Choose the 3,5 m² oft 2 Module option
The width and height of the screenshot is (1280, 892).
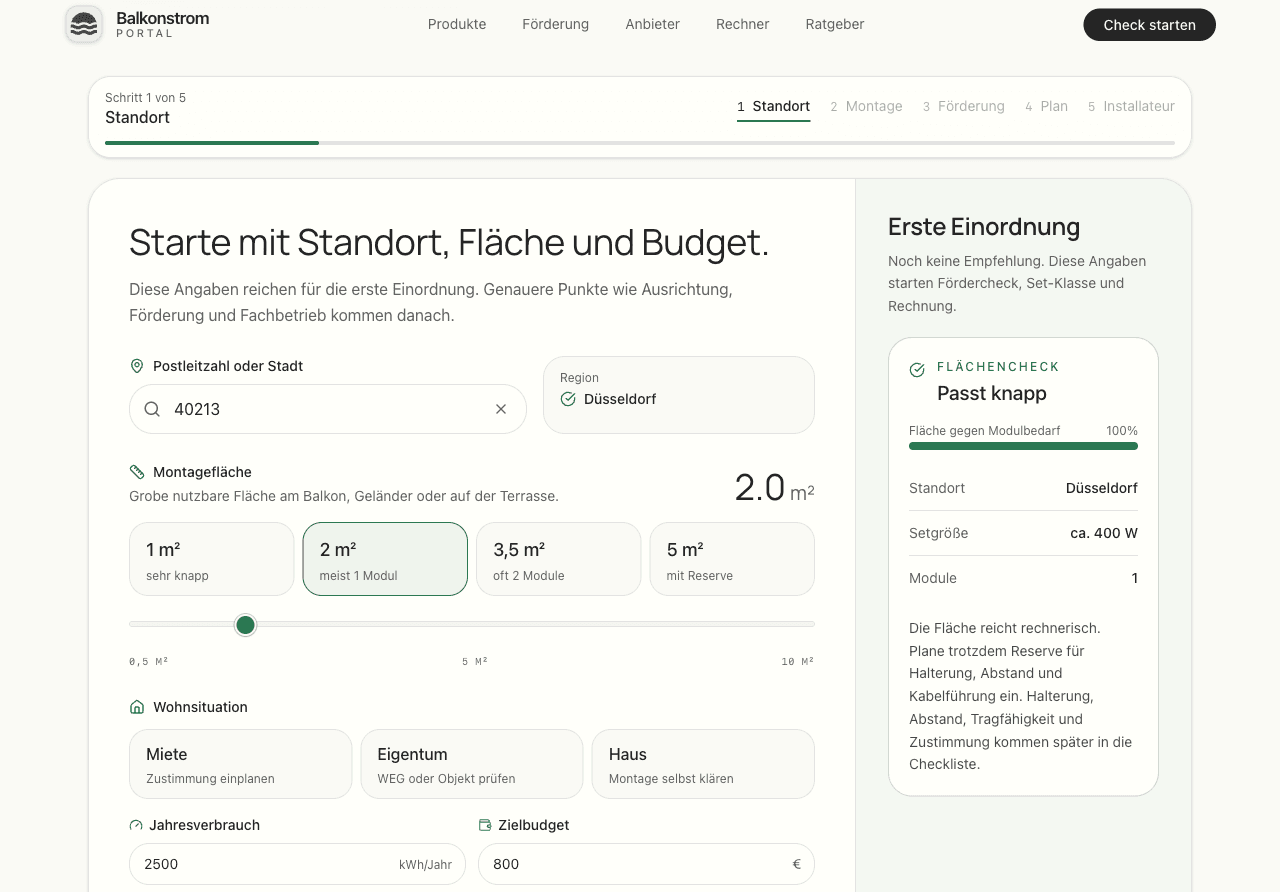click(x=558, y=559)
